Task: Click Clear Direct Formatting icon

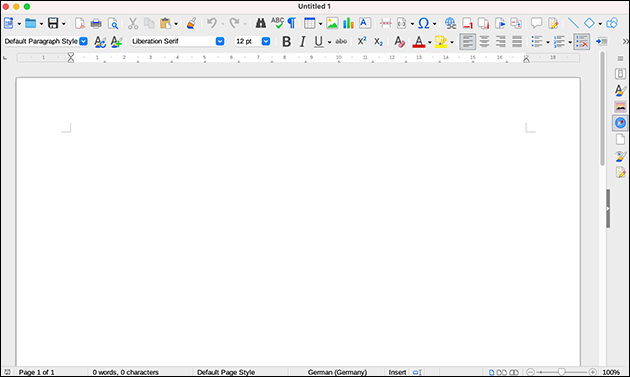Action: click(x=399, y=41)
